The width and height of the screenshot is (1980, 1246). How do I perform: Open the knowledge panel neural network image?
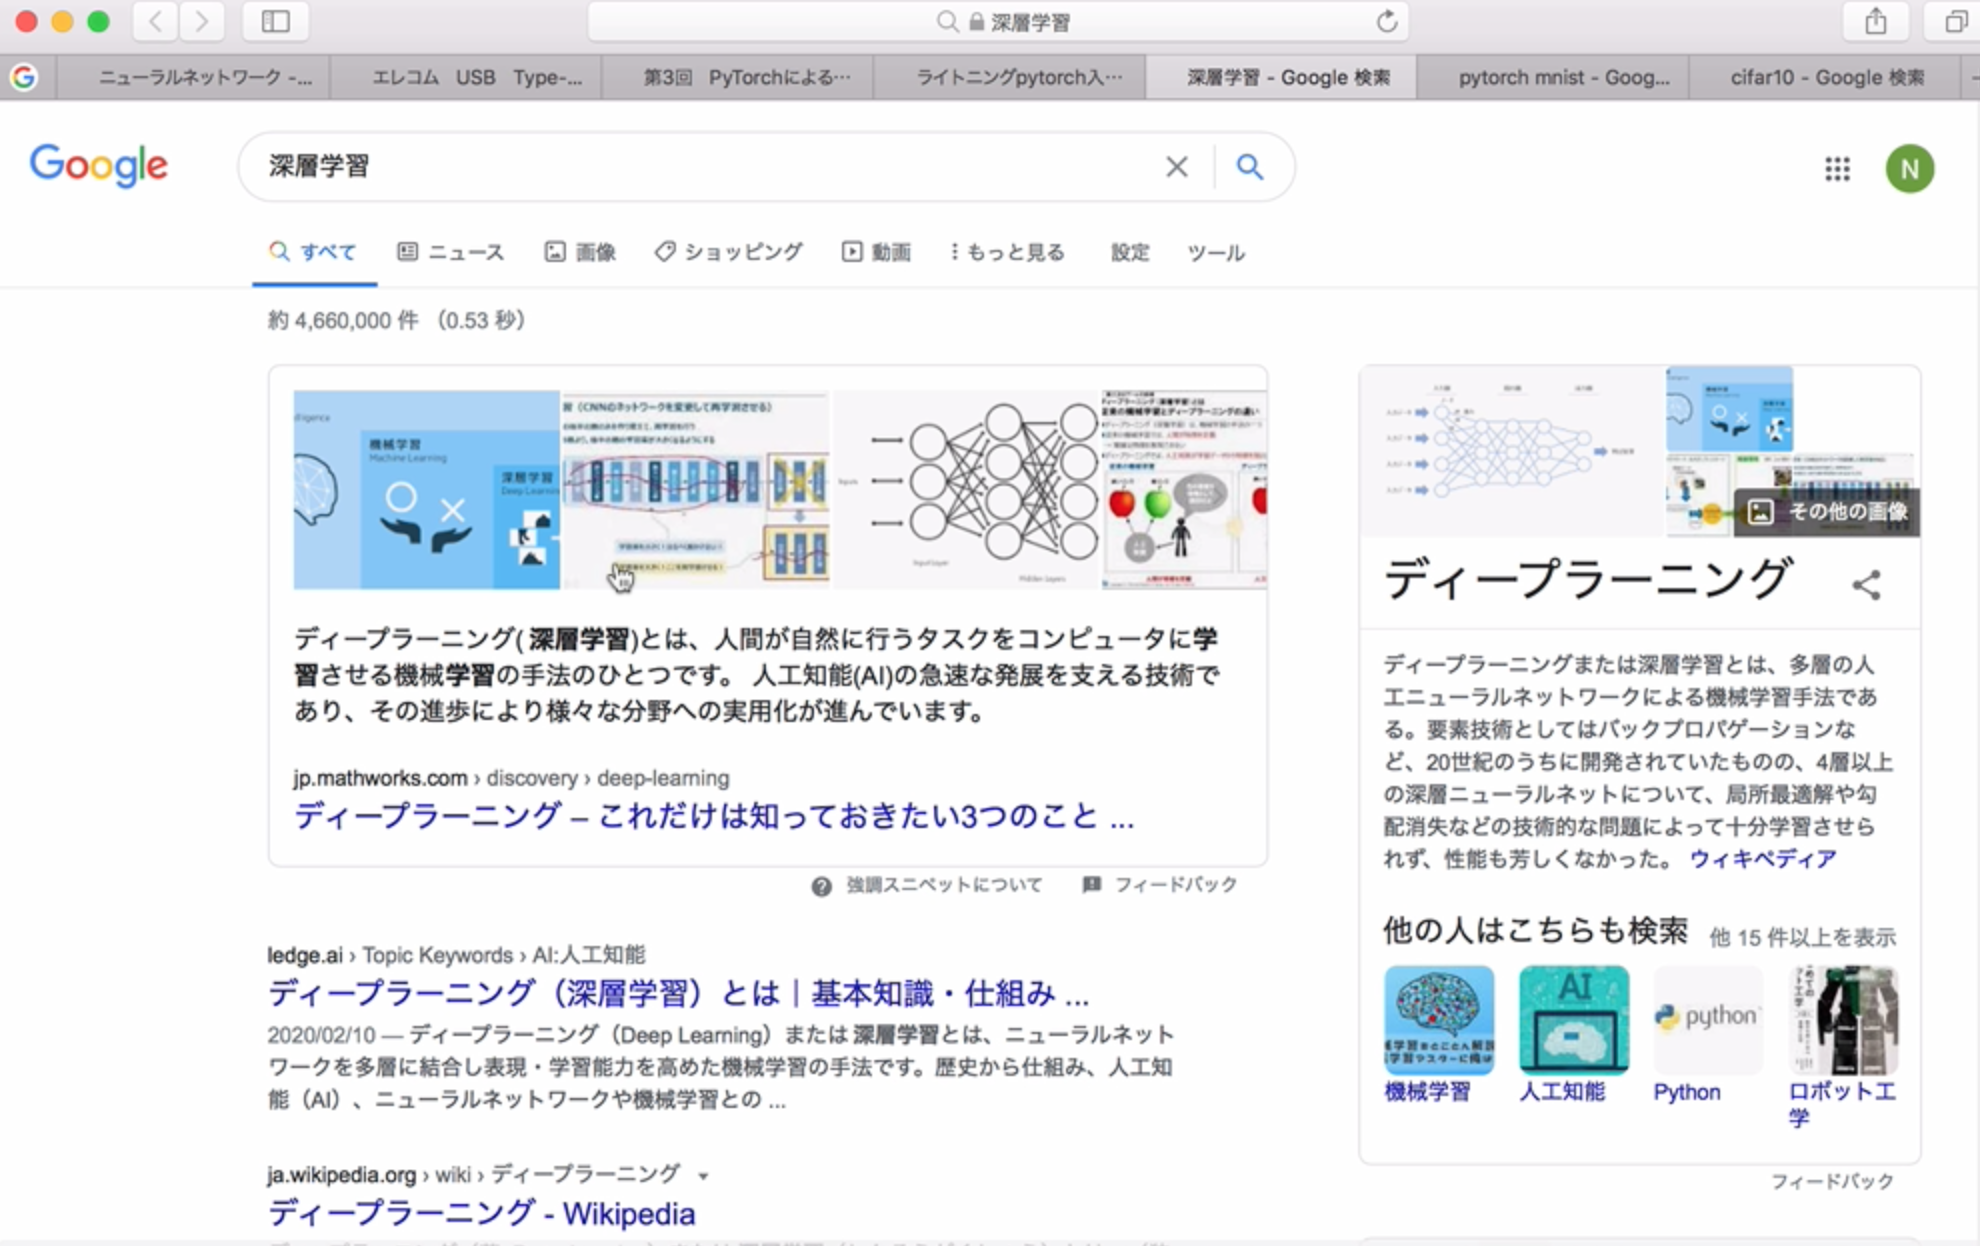tap(1511, 452)
